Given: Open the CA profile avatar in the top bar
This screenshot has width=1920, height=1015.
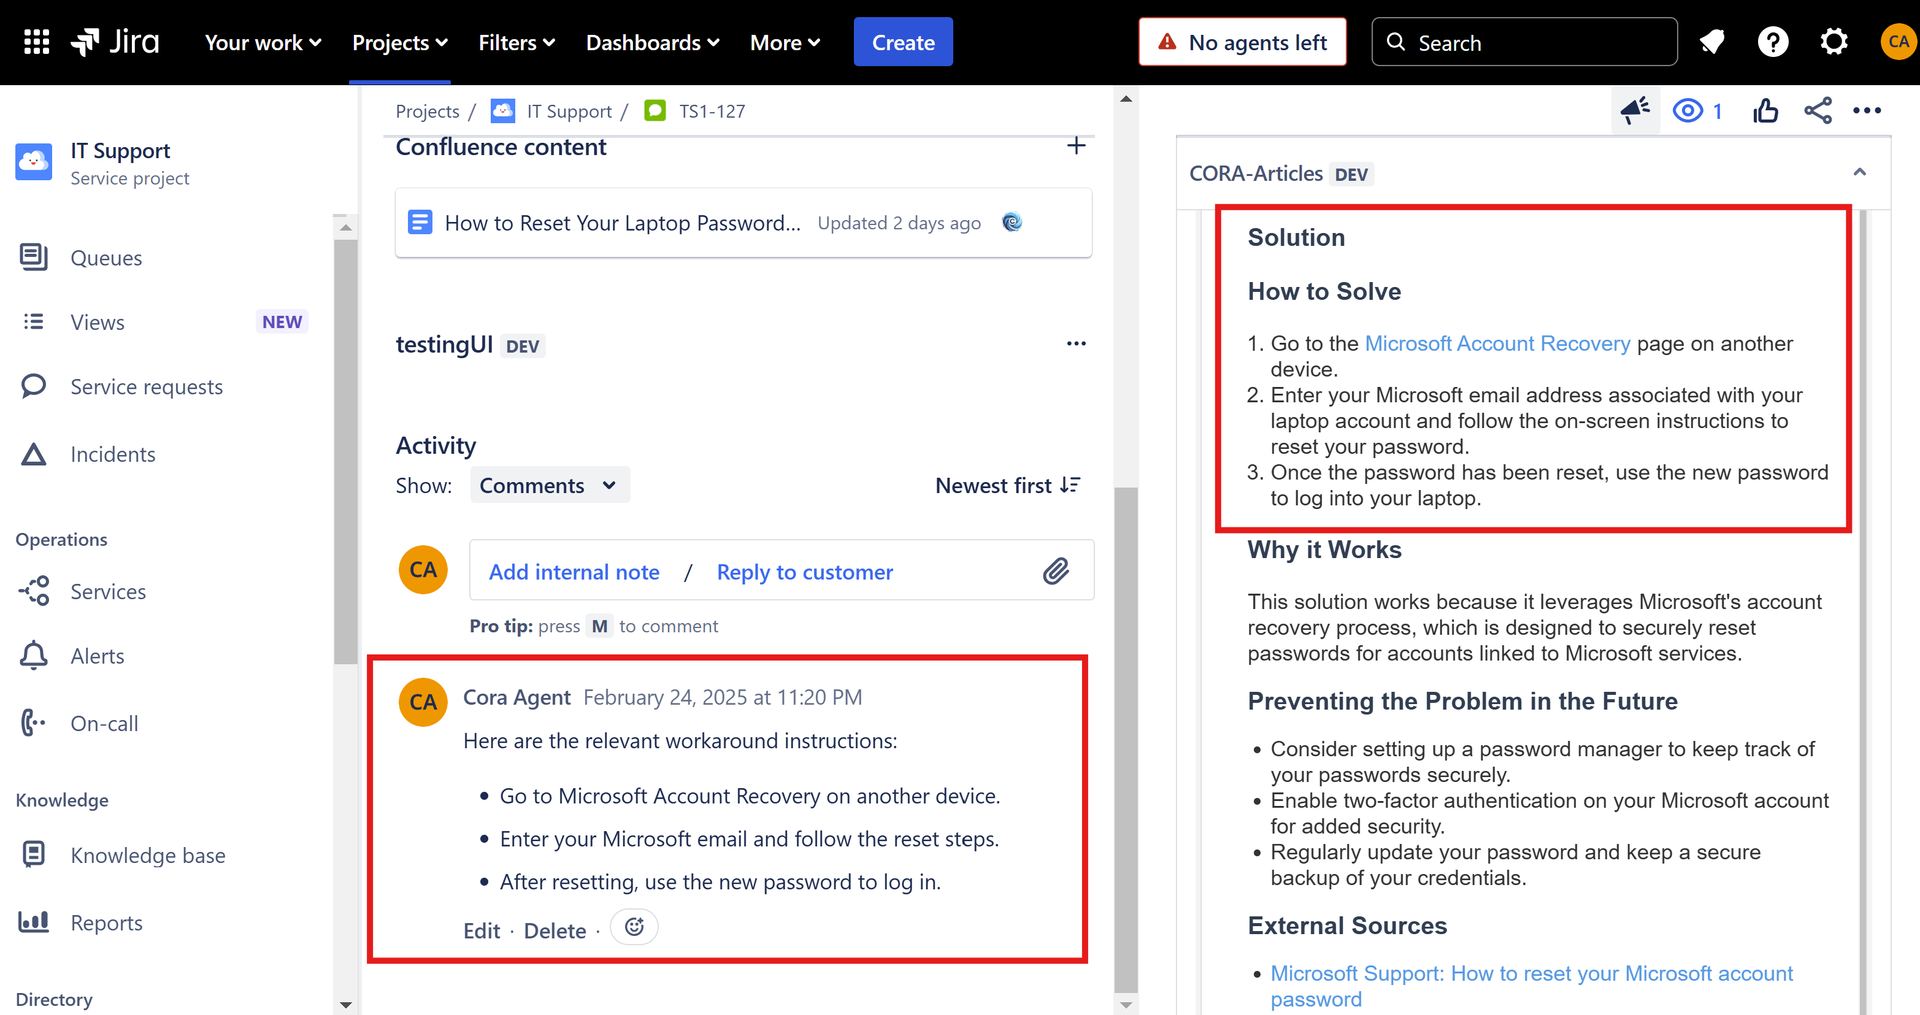Looking at the screenshot, I should (1898, 42).
